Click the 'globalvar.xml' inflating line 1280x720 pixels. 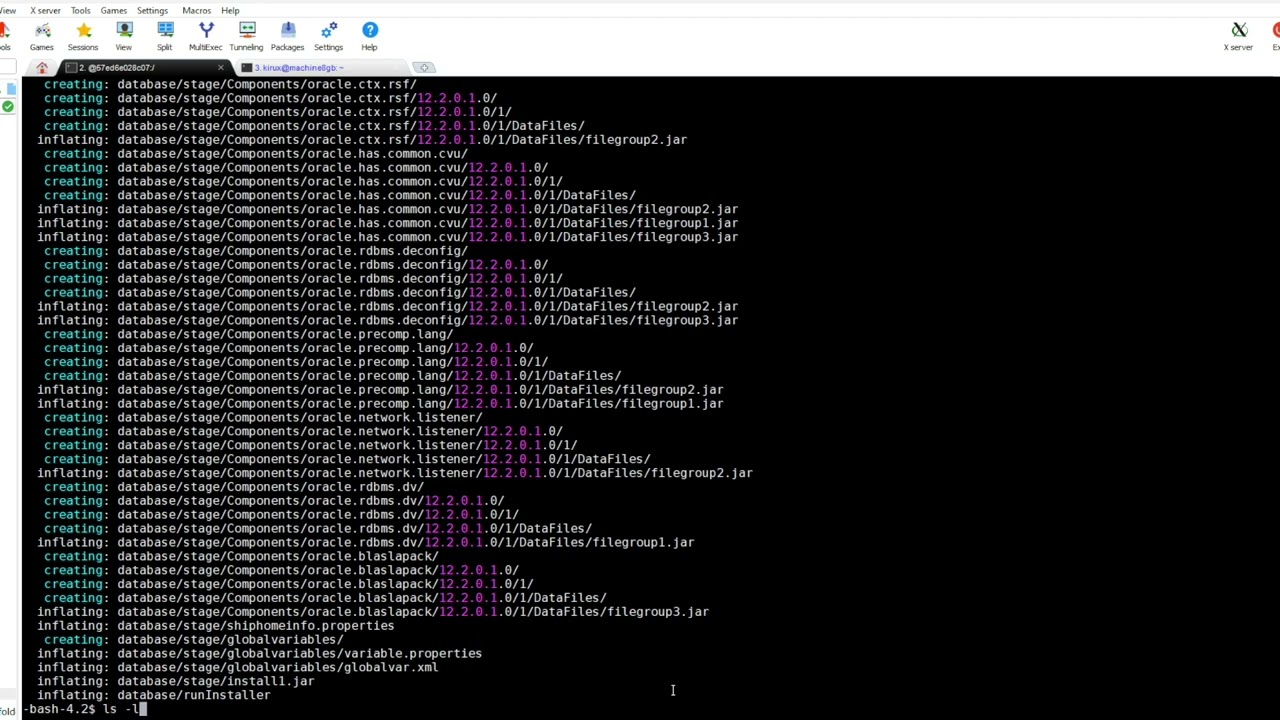(x=238, y=667)
